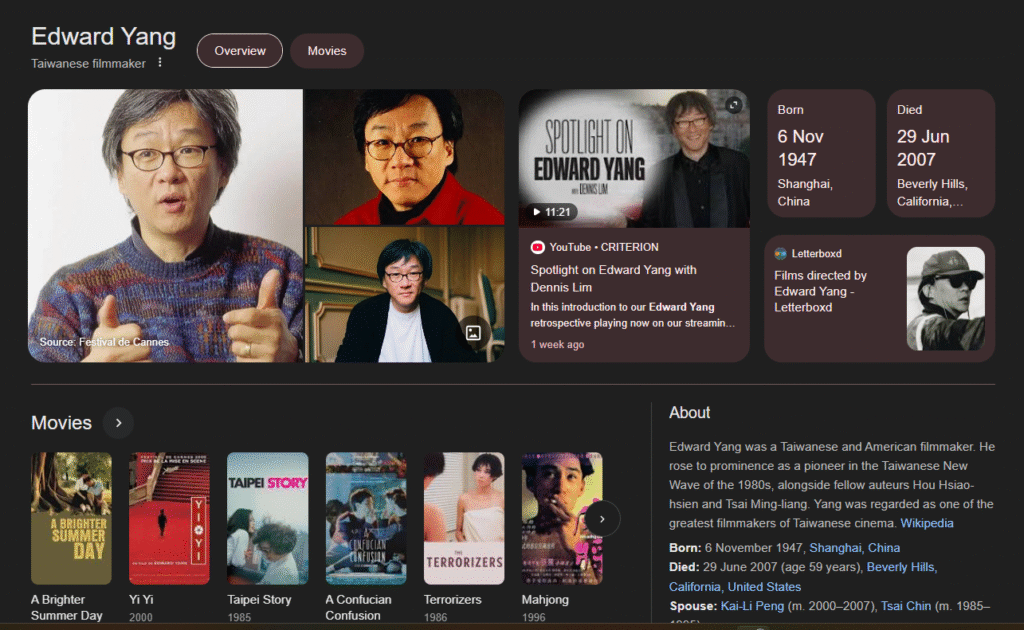Expand Movies section with arrow button
Screen dimensions: 1024x630
coord(118,423)
